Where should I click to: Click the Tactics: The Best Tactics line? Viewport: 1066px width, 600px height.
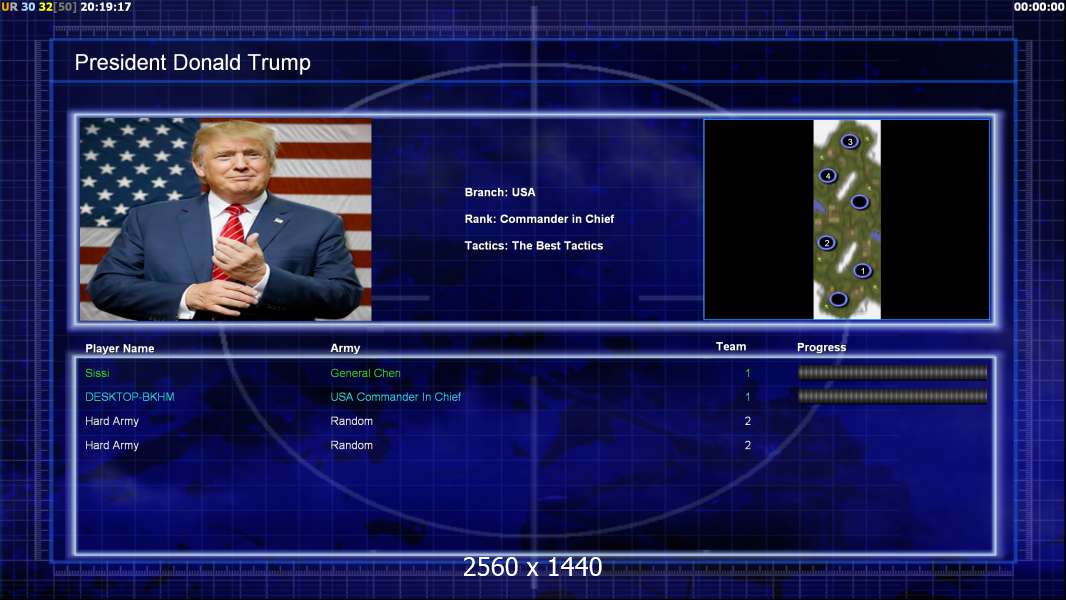point(534,246)
